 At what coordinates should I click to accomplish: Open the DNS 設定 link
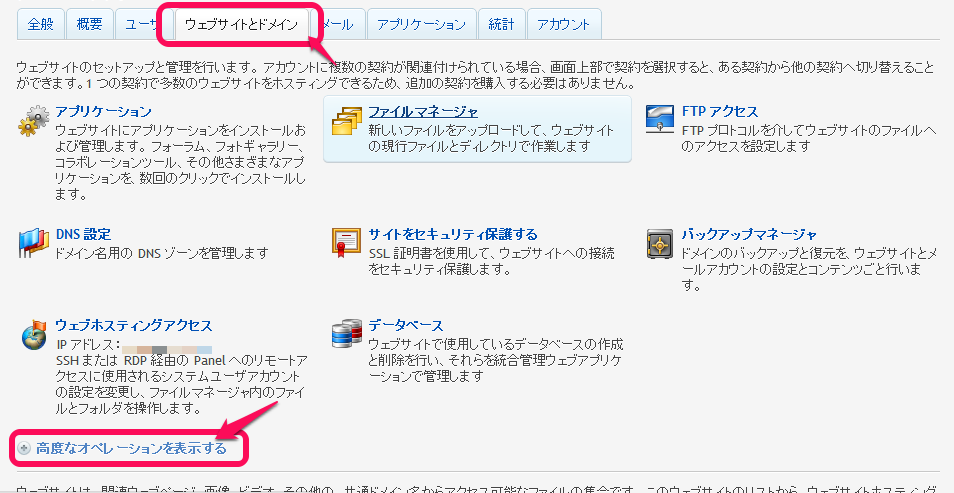tap(83, 234)
